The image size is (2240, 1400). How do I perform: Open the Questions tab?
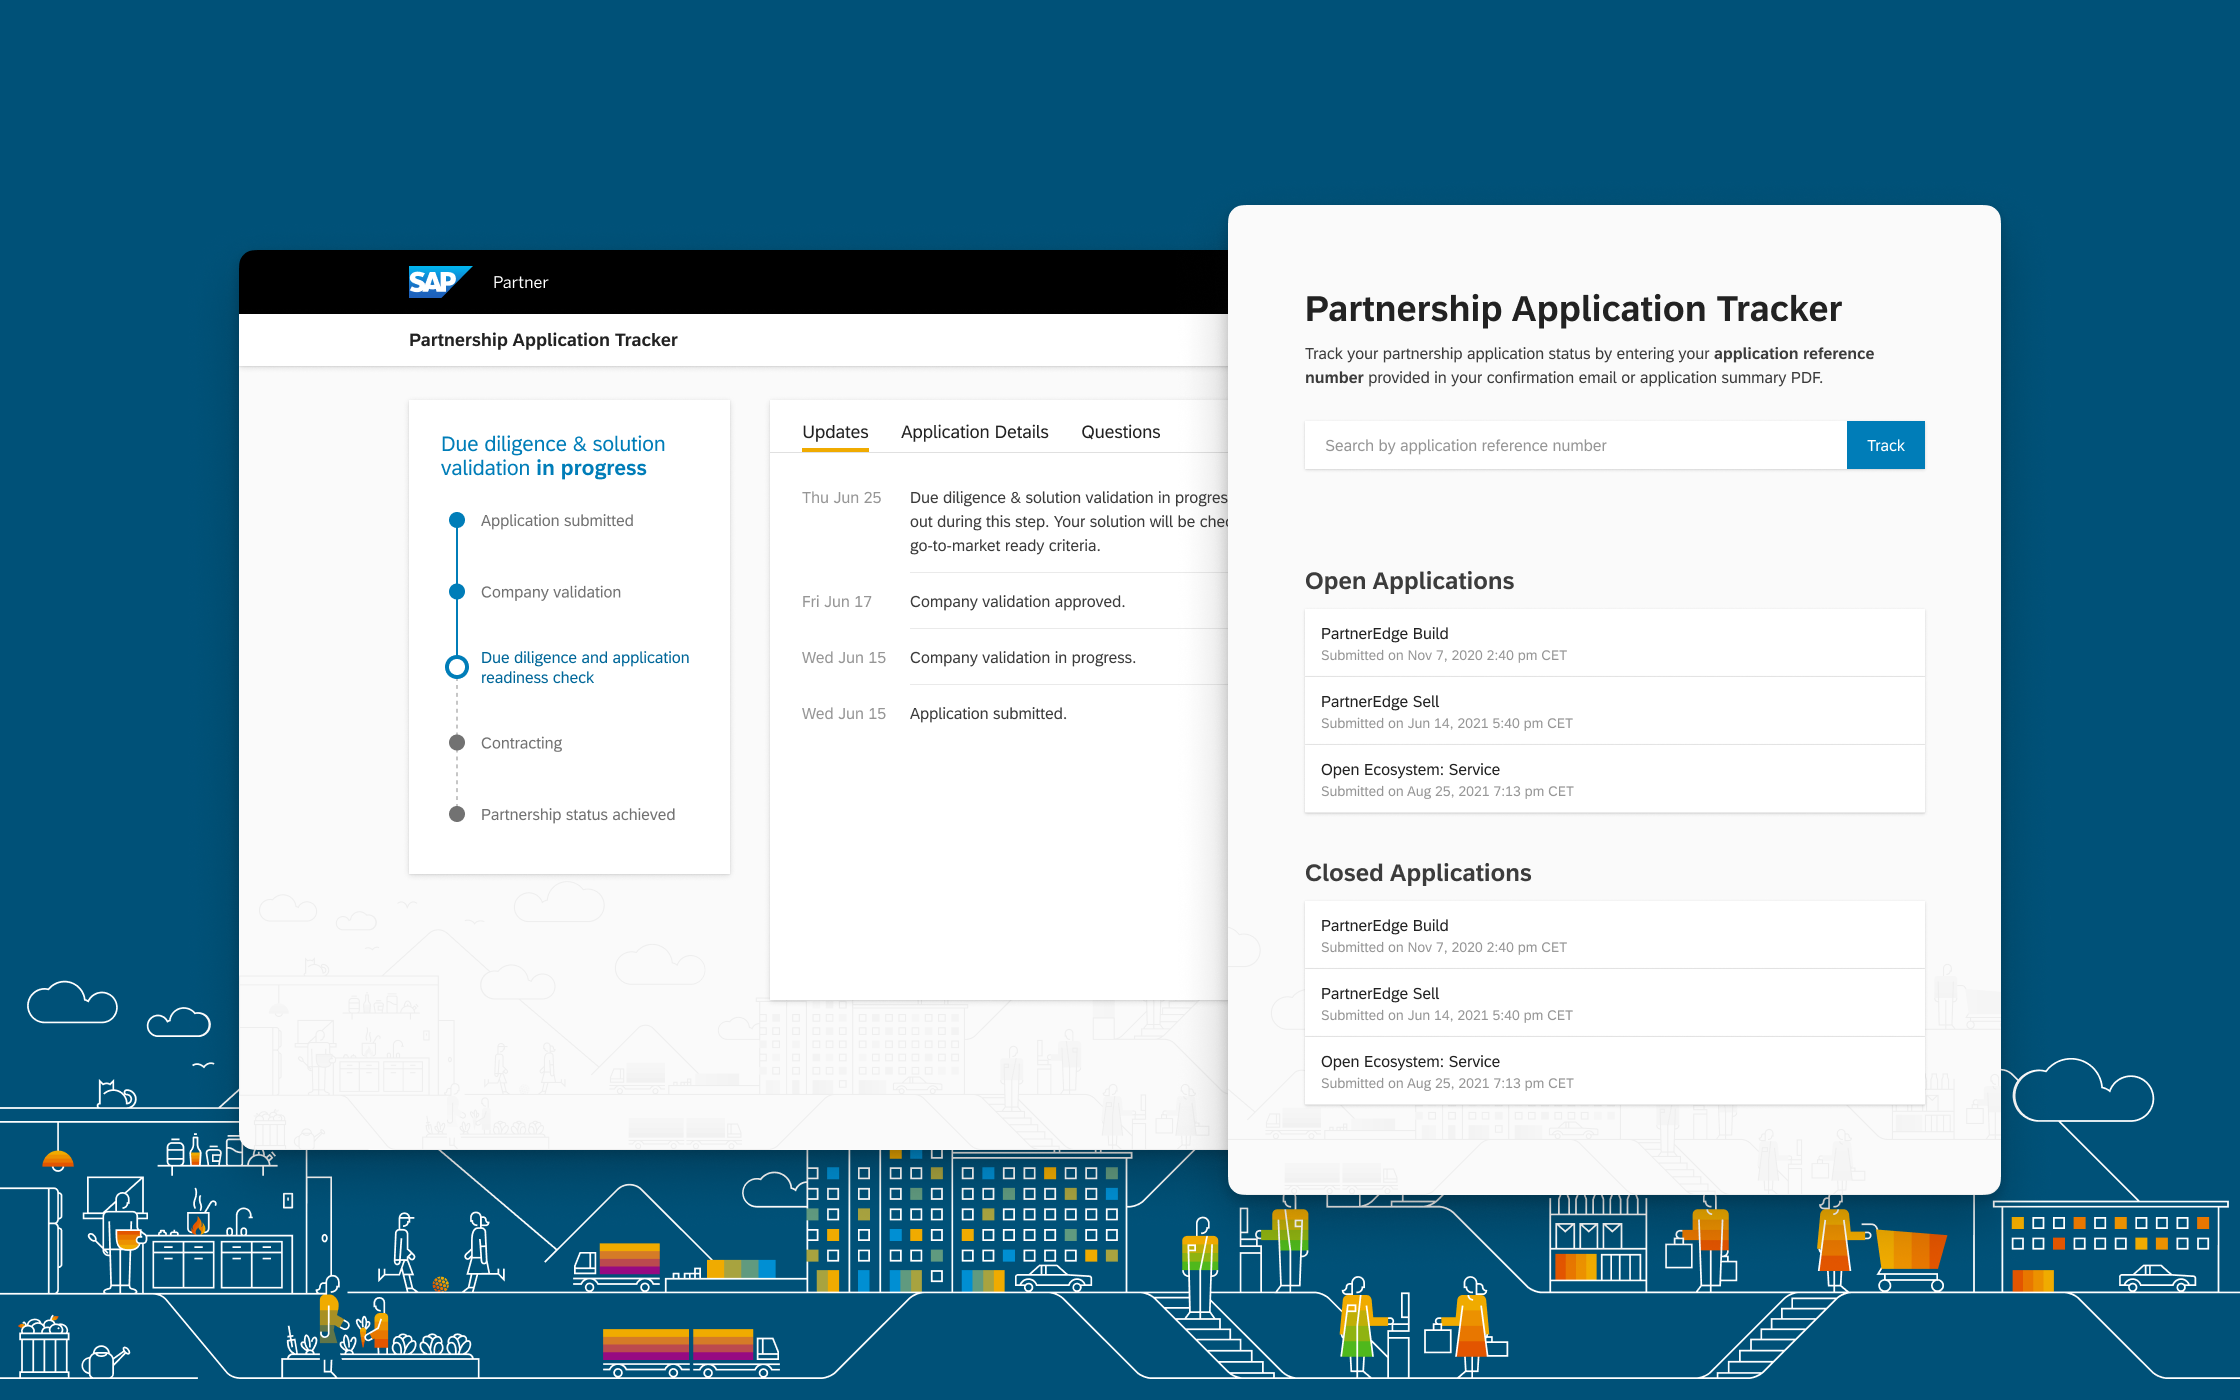[x=1120, y=432]
